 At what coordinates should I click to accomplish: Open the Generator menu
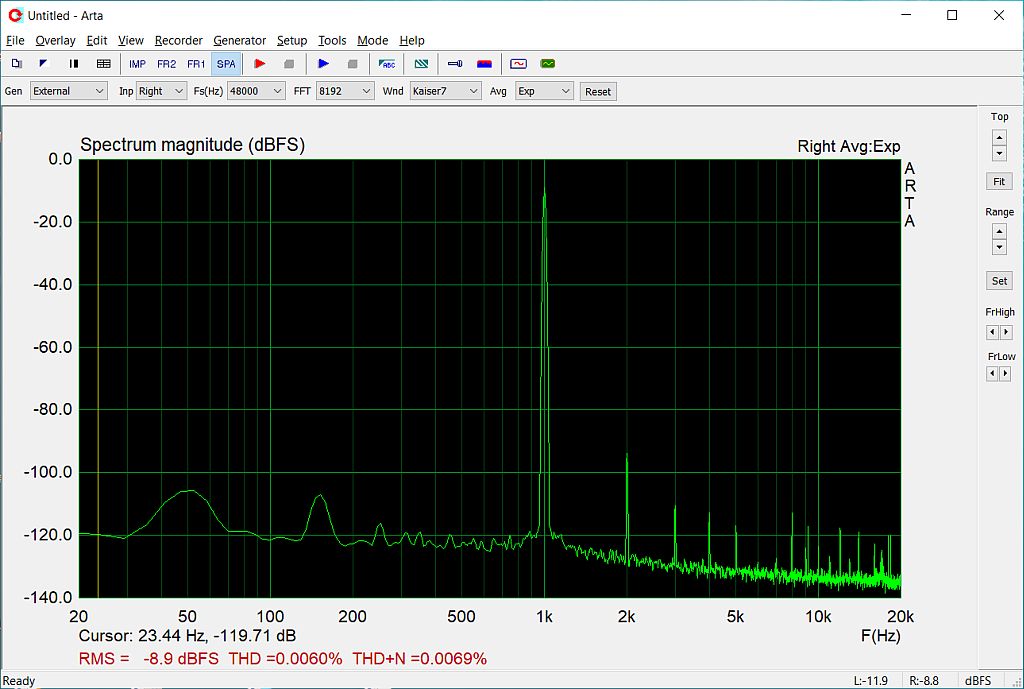coord(240,40)
